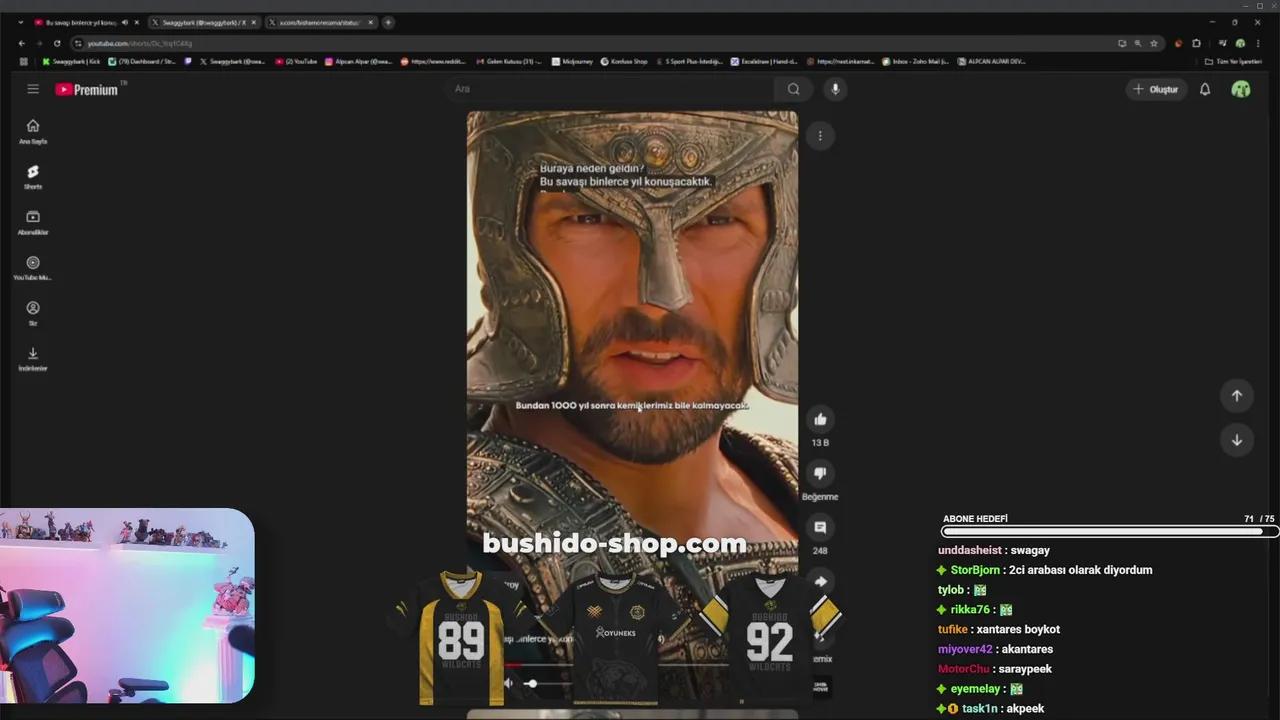
Task: Start voice search with microphone icon
Action: 835,89
